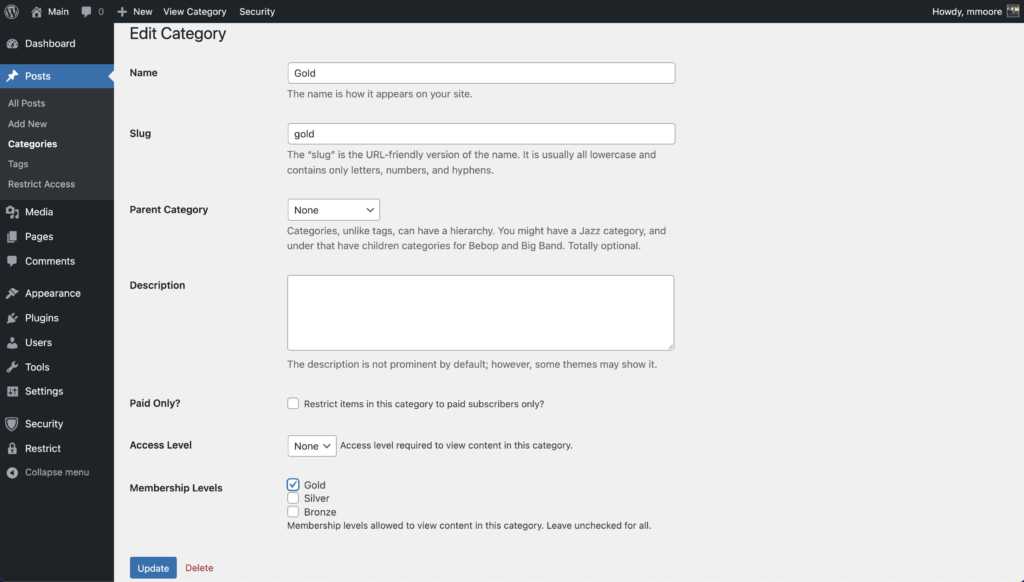
Task: Click the Security shield icon in sidebar
Action: (12, 424)
